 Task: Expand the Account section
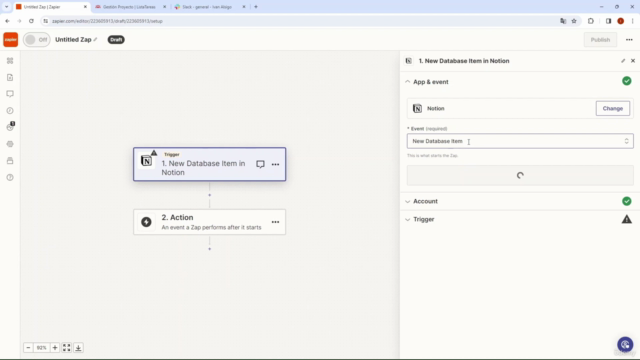pos(519,201)
